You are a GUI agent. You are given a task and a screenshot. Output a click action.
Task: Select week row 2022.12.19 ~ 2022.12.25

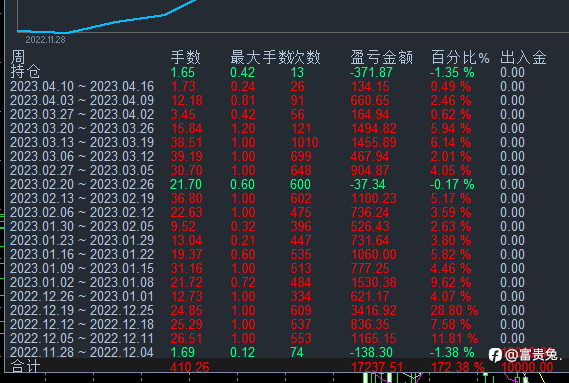click(82, 310)
